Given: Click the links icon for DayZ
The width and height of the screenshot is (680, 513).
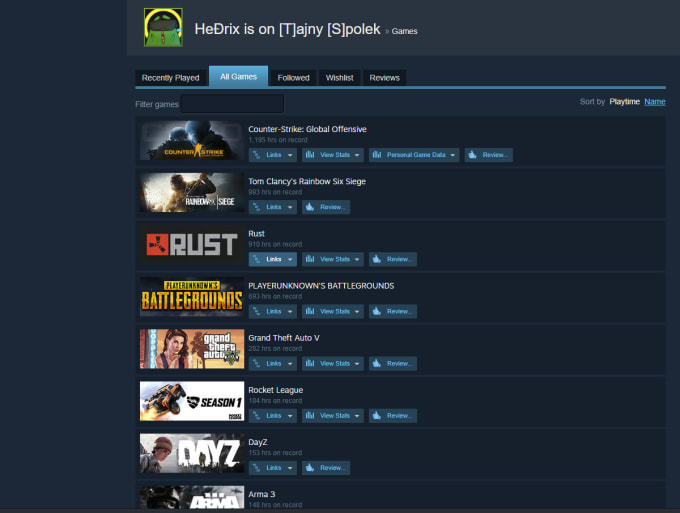Looking at the screenshot, I should tap(256, 467).
